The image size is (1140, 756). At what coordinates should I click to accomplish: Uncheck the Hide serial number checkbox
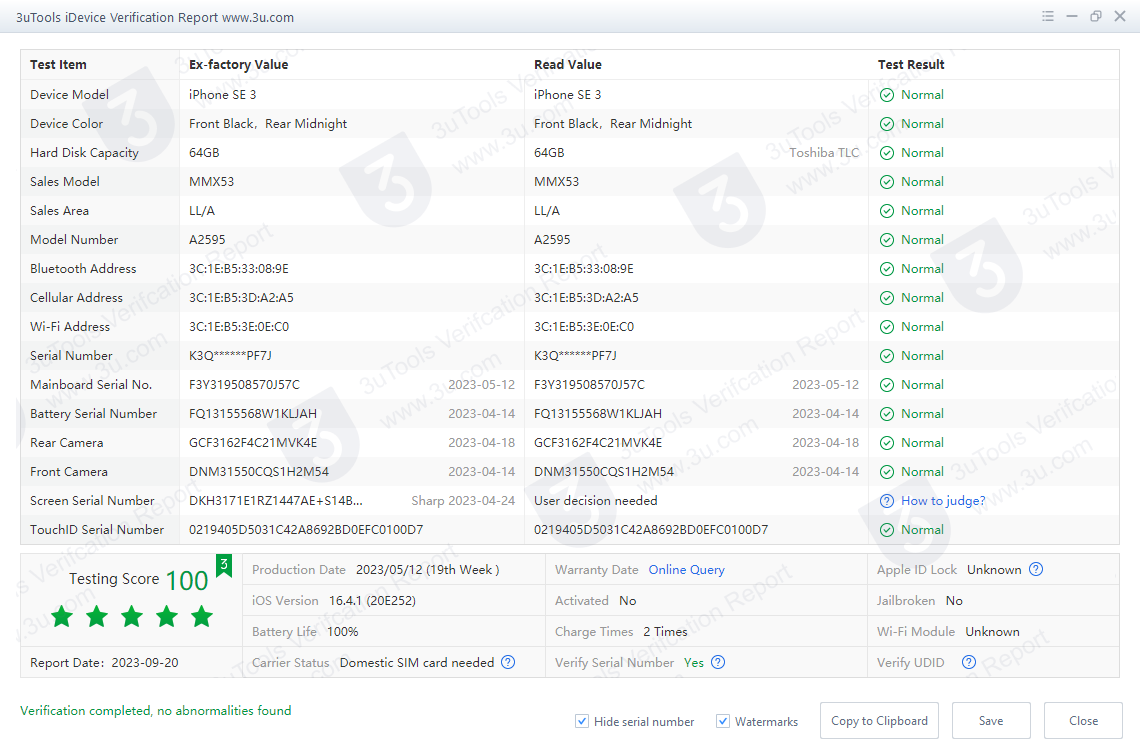[582, 721]
